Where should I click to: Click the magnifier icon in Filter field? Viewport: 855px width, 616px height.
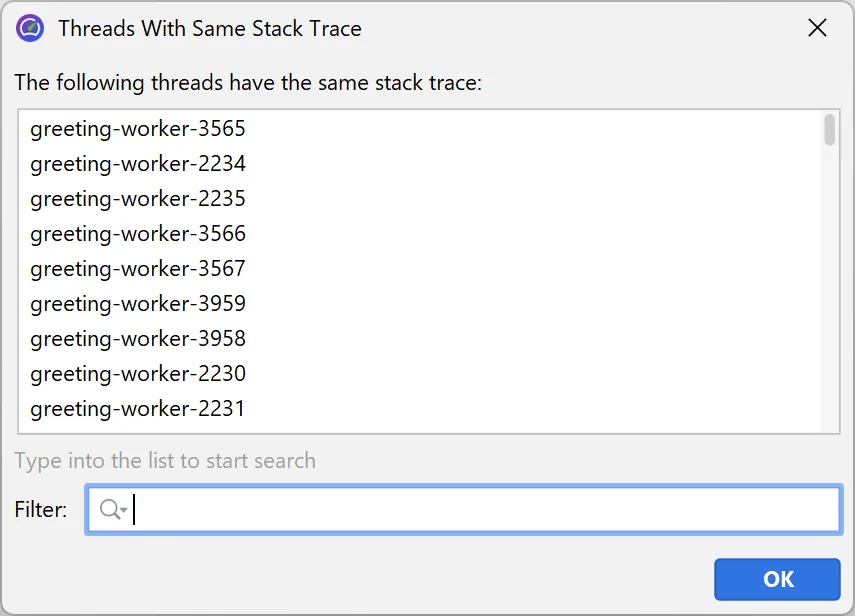pos(109,510)
